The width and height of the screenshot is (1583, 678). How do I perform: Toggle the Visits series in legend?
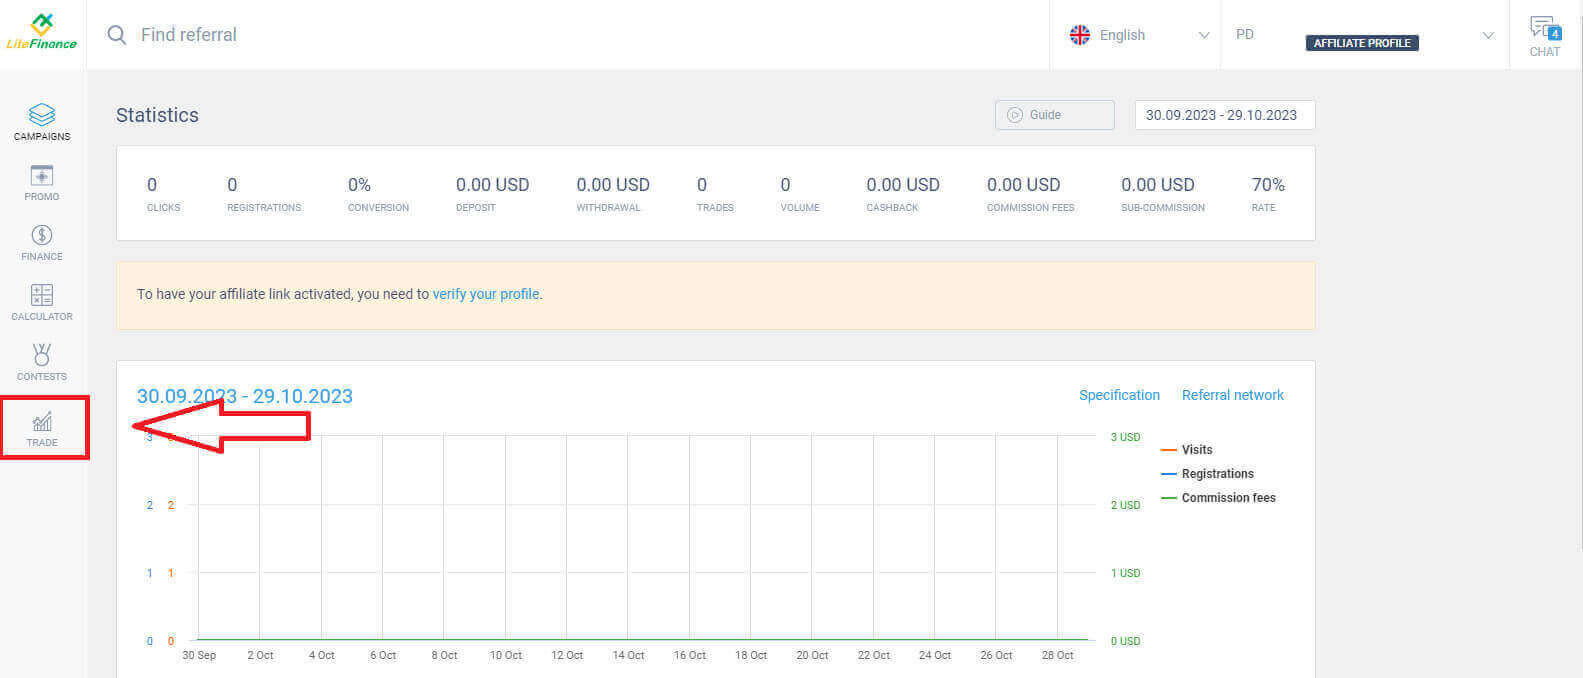1196,450
